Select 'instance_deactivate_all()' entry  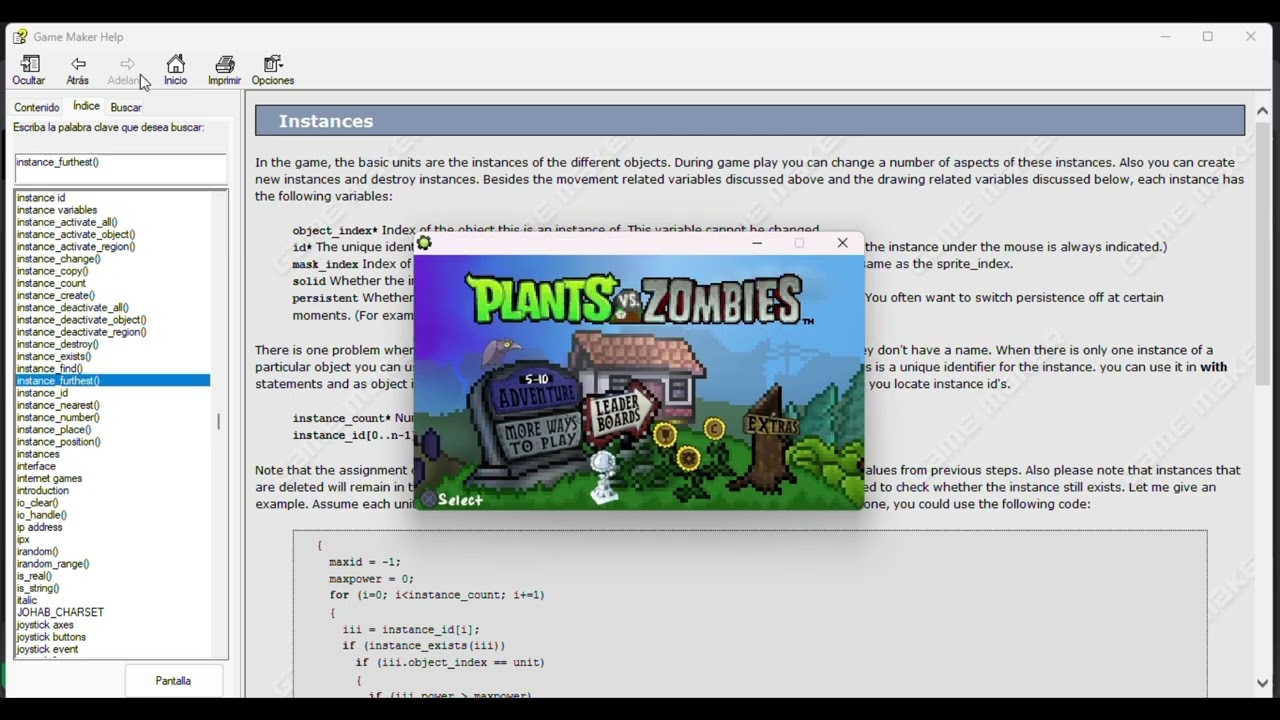pyautogui.click(x=73, y=307)
